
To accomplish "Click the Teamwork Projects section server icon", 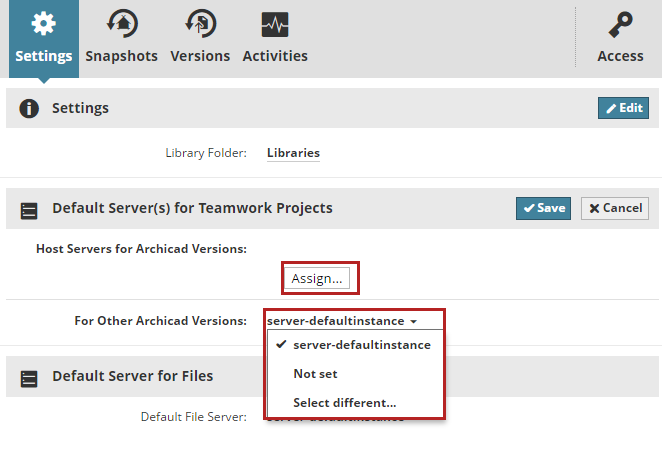I will click(30, 210).
